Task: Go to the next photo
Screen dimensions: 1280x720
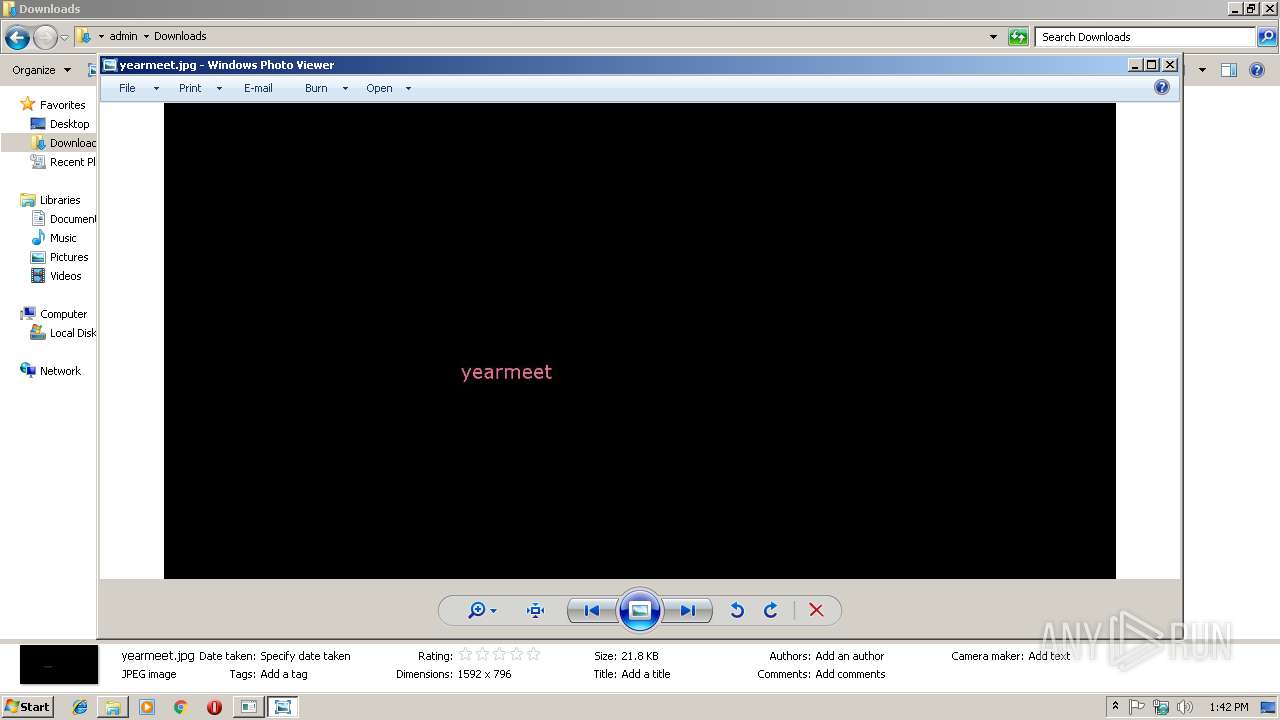Action: pyautogui.click(x=688, y=610)
